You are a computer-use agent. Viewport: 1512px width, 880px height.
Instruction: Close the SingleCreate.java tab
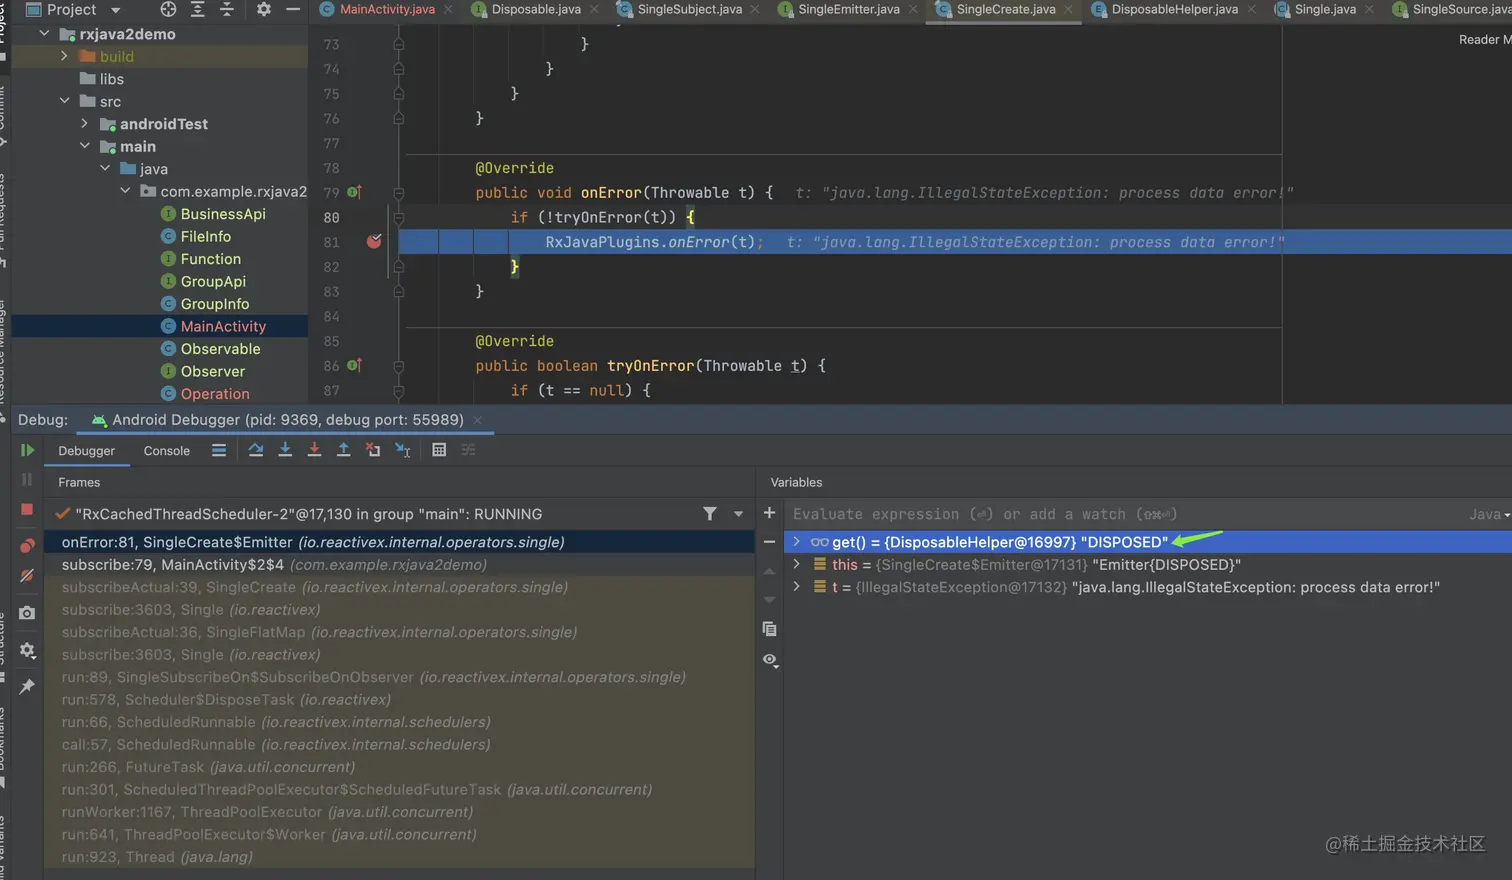[1069, 9]
